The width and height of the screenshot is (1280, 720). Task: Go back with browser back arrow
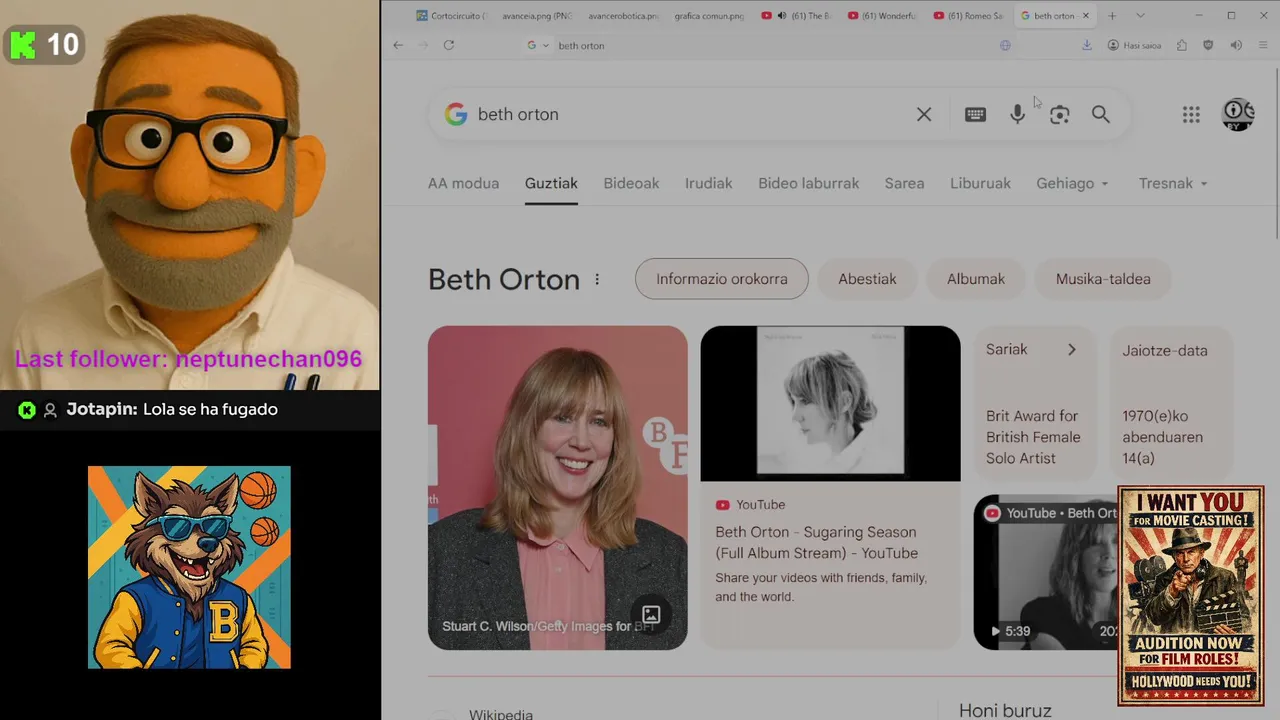(398, 45)
